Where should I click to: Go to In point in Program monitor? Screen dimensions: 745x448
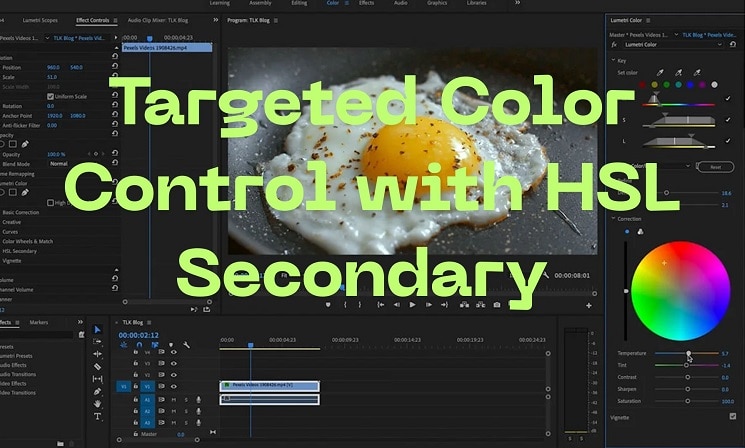(x=381, y=305)
